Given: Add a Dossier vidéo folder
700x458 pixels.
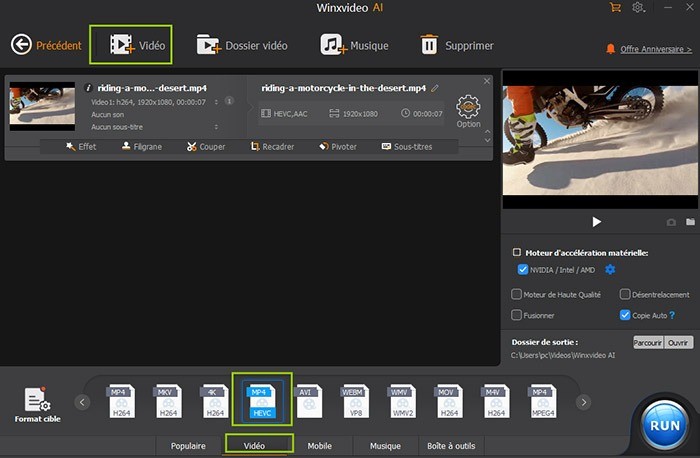Looking at the screenshot, I should click(242, 45).
